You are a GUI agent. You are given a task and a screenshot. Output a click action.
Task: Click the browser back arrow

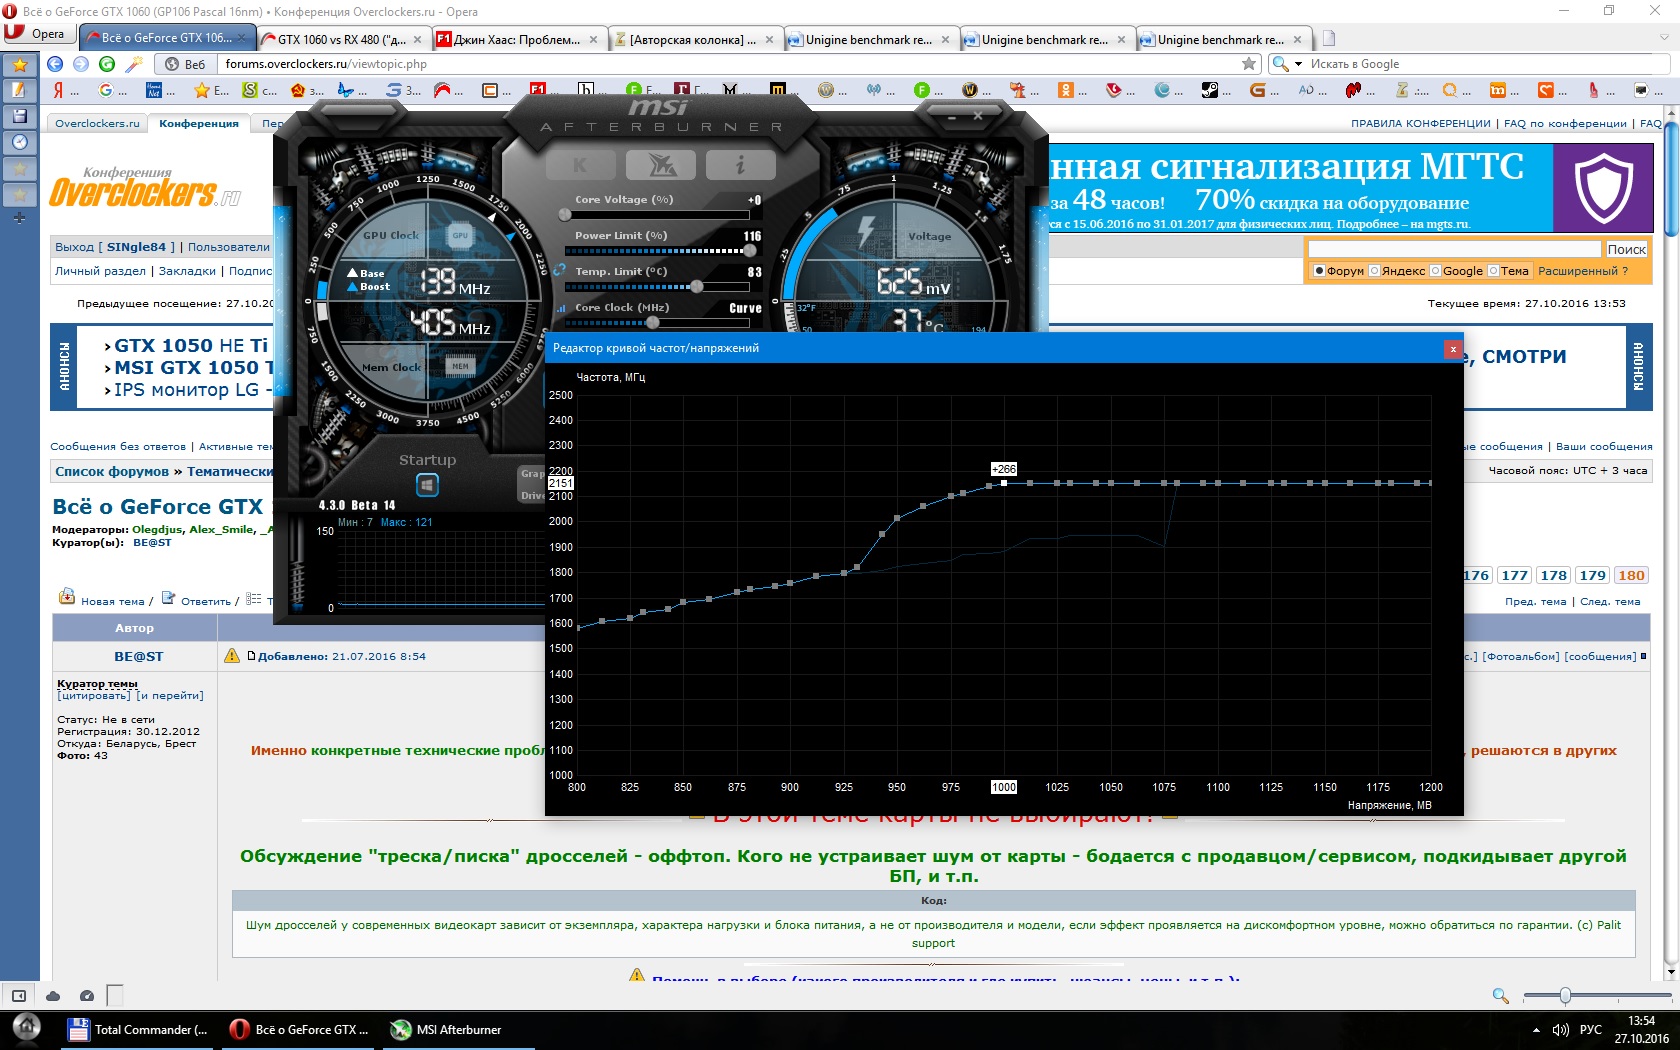point(55,64)
